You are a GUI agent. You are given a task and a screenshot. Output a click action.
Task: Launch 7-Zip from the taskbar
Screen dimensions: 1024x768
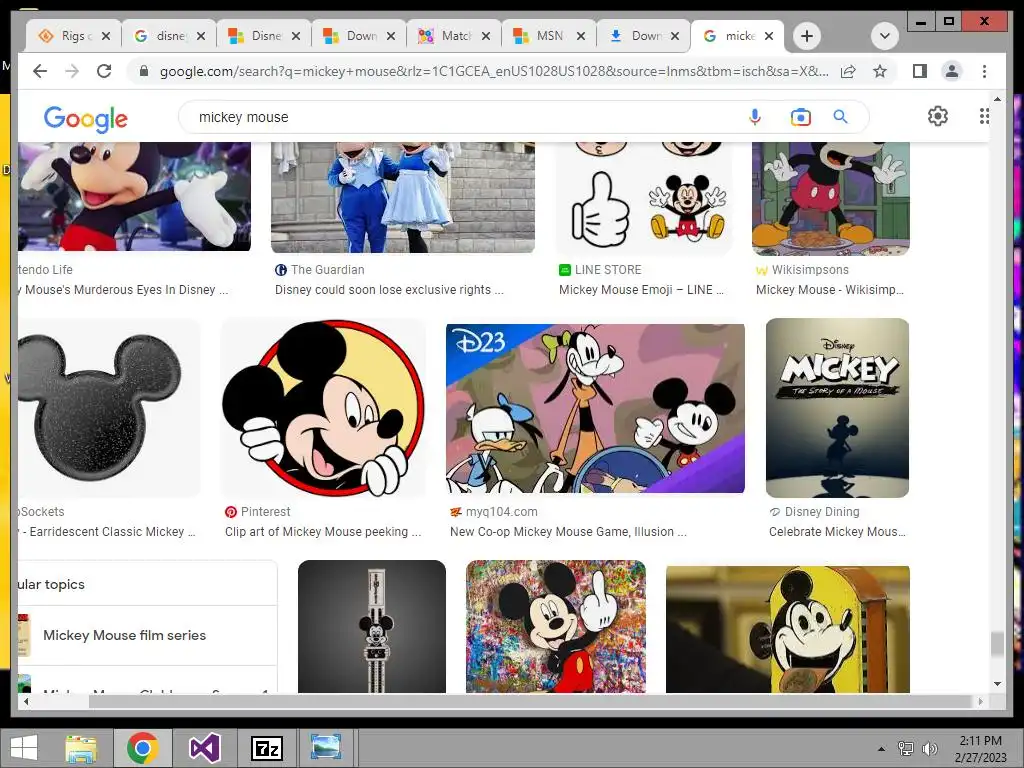pyautogui.click(x=266, y=748)
